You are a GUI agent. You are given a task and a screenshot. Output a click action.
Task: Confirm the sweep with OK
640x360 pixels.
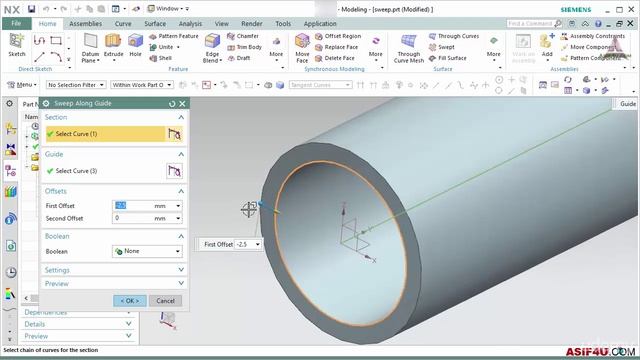point(129,301)
